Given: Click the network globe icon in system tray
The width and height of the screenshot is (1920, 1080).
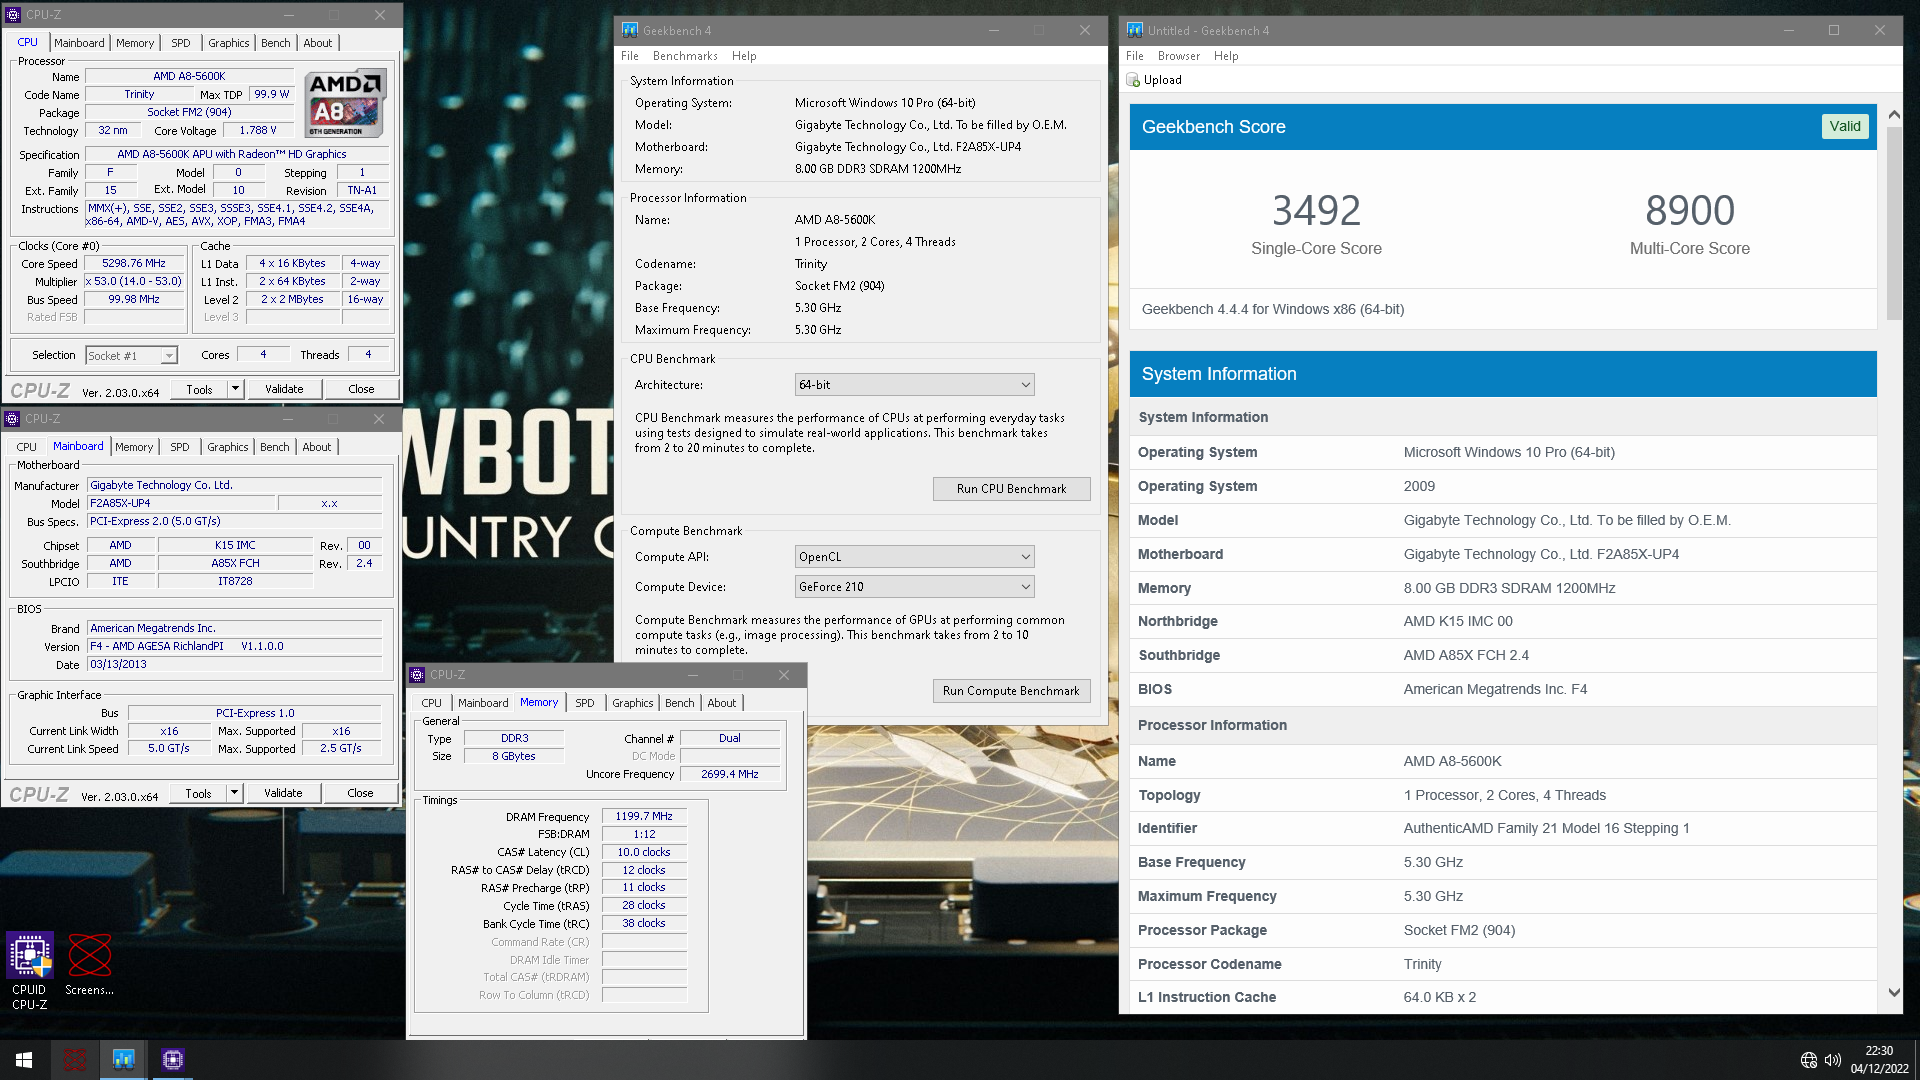Looking at the screenshot, I should 1808,1060.
